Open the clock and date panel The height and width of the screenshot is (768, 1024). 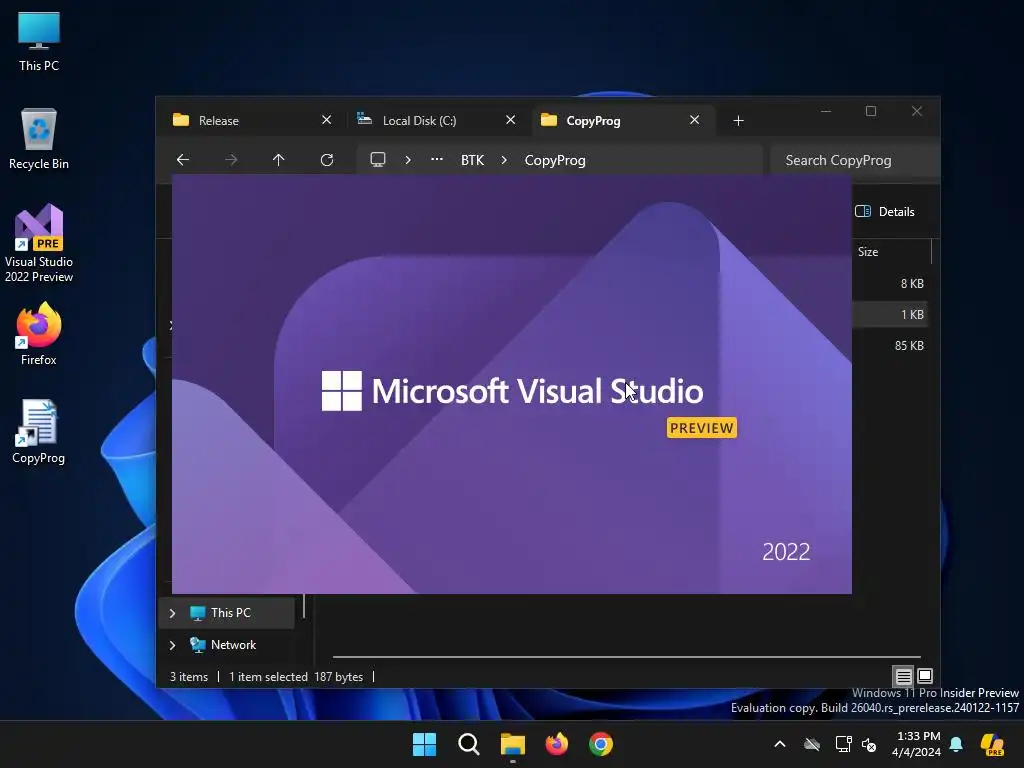coord(916,744)
